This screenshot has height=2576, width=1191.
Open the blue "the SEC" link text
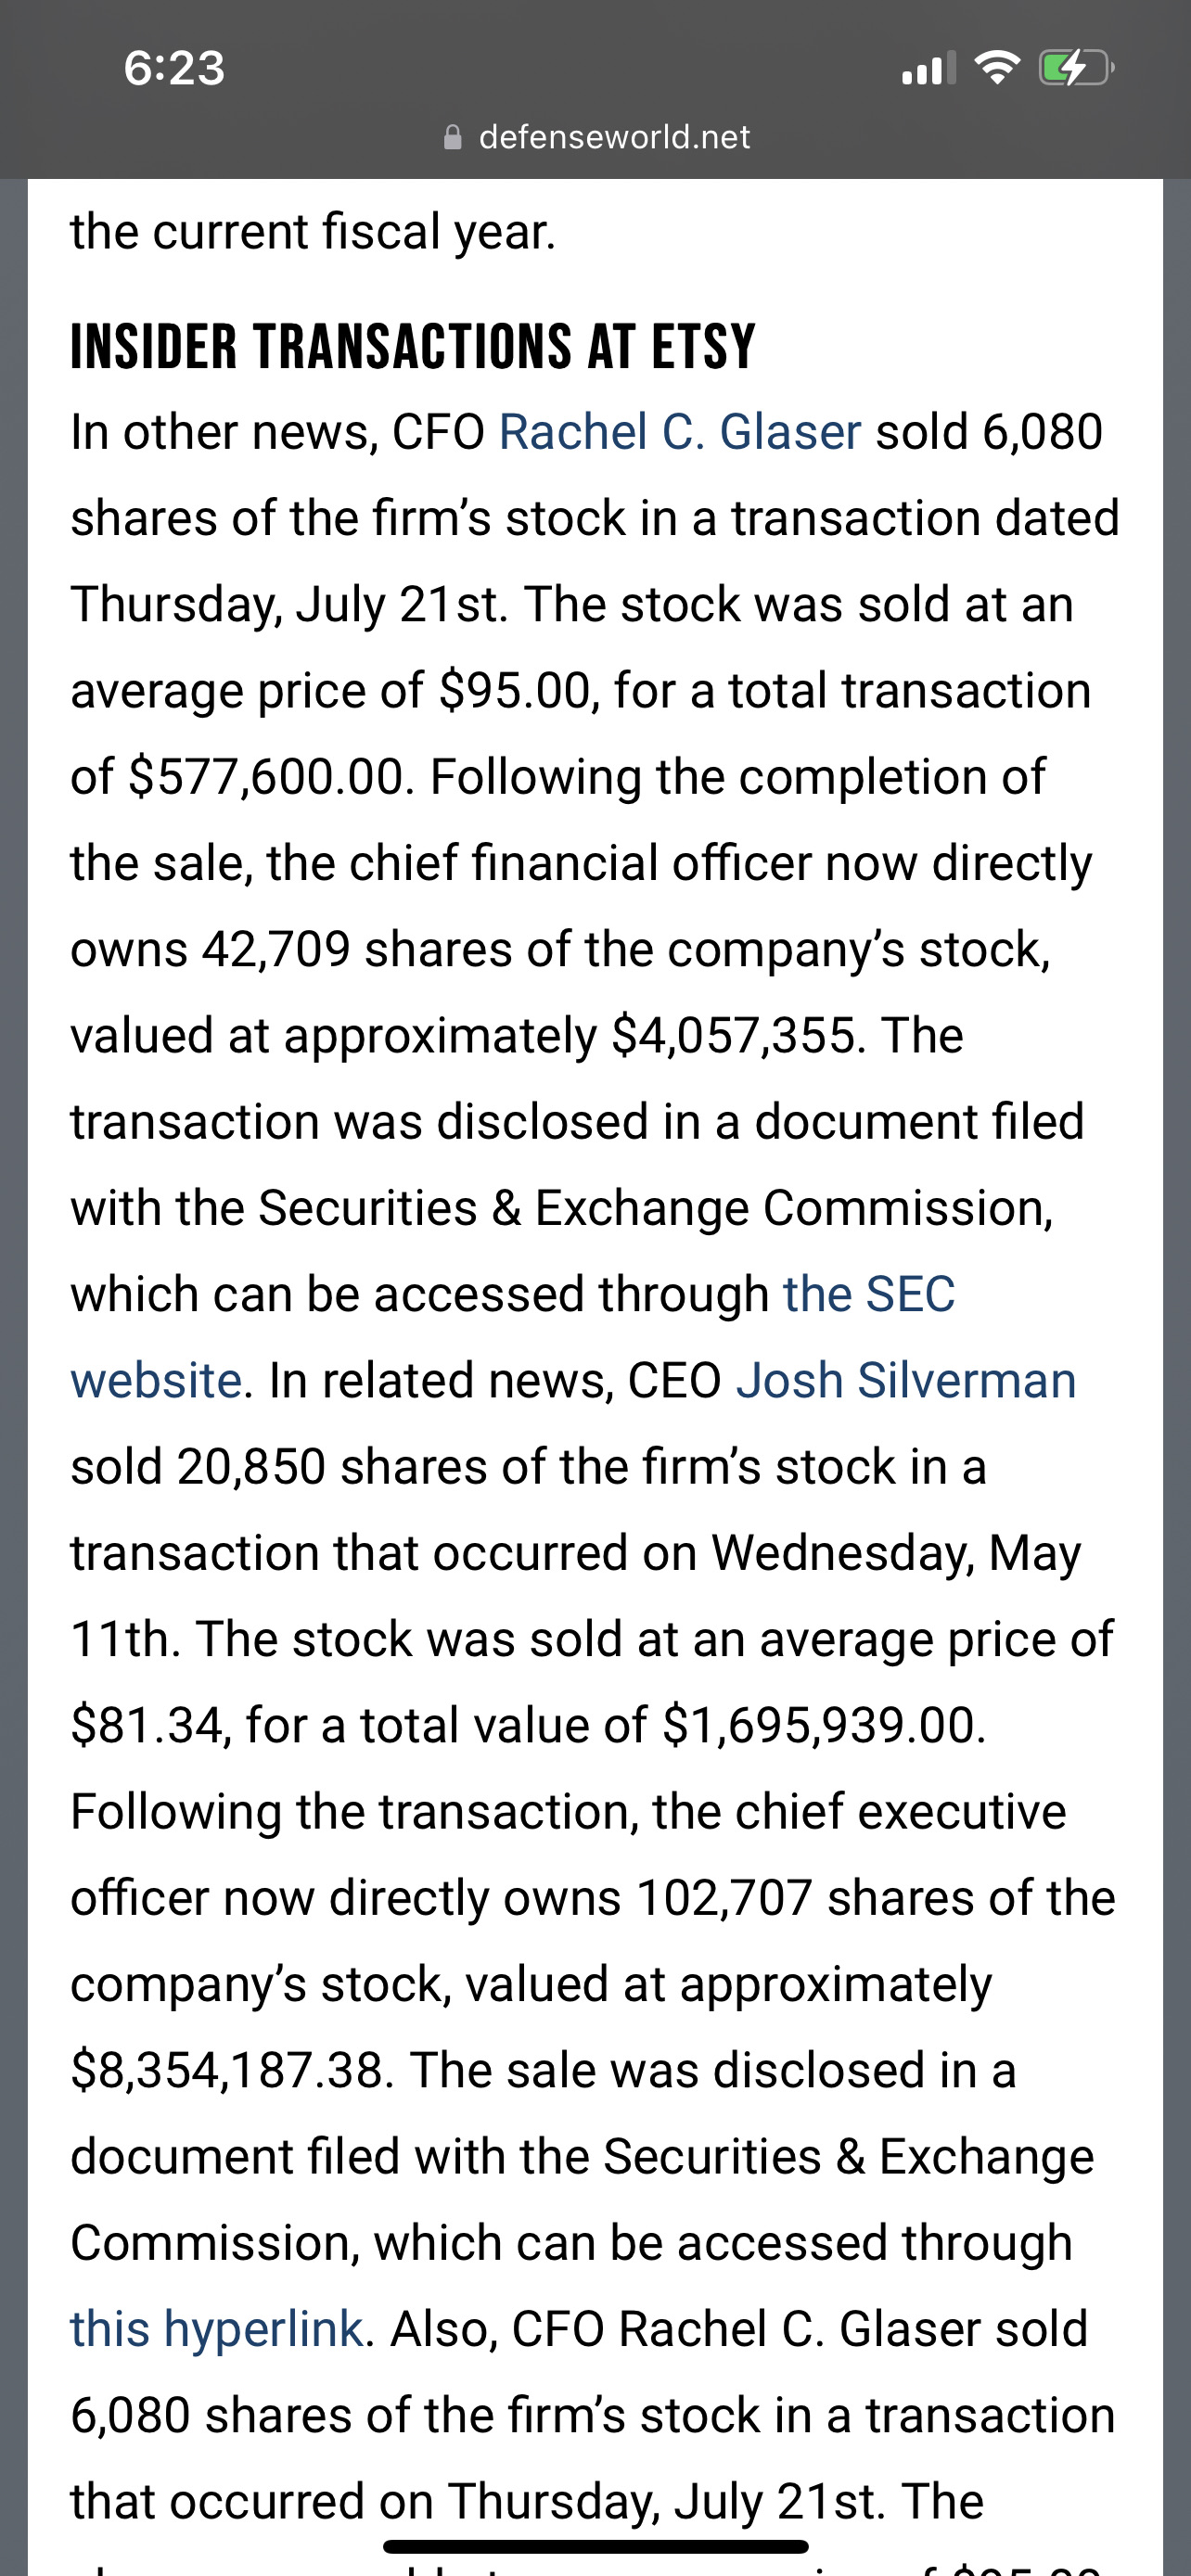point(869,1294)
